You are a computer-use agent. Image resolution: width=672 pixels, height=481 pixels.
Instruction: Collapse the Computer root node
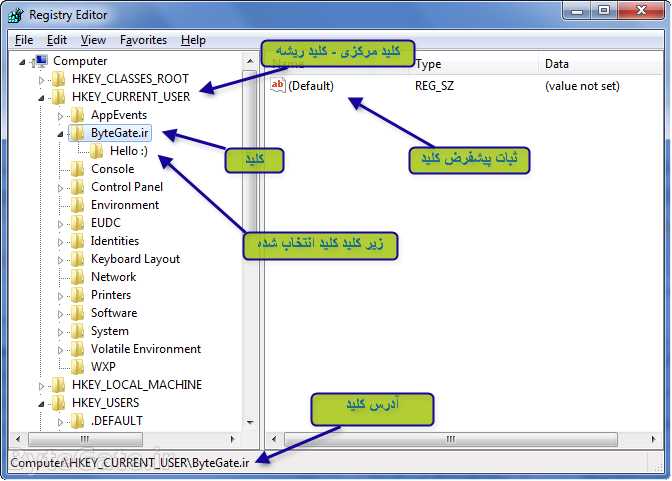22,63
